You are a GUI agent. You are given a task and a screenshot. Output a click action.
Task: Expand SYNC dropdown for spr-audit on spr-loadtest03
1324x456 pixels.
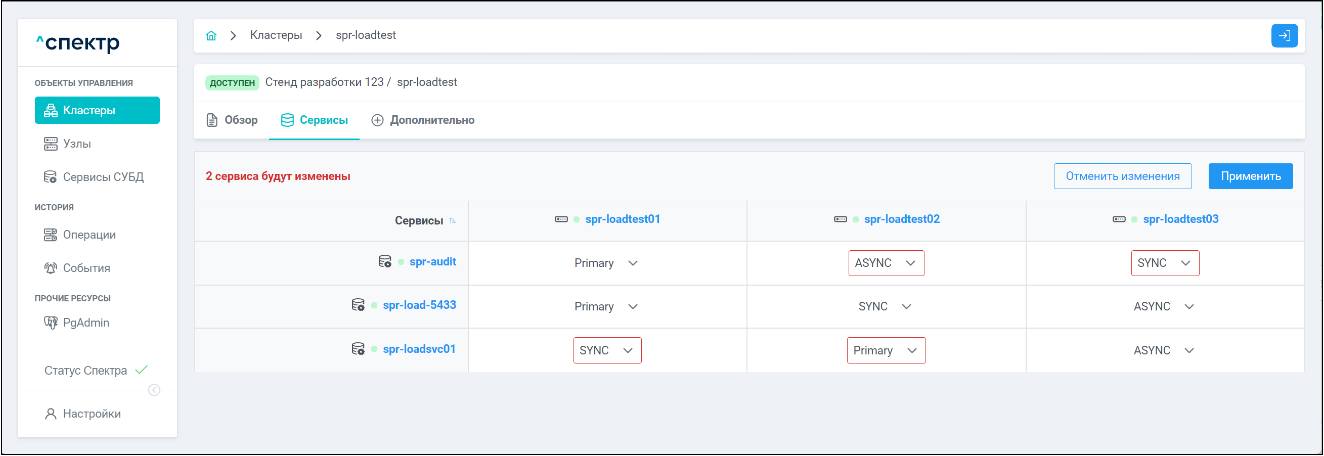(x=1165, y=263)
